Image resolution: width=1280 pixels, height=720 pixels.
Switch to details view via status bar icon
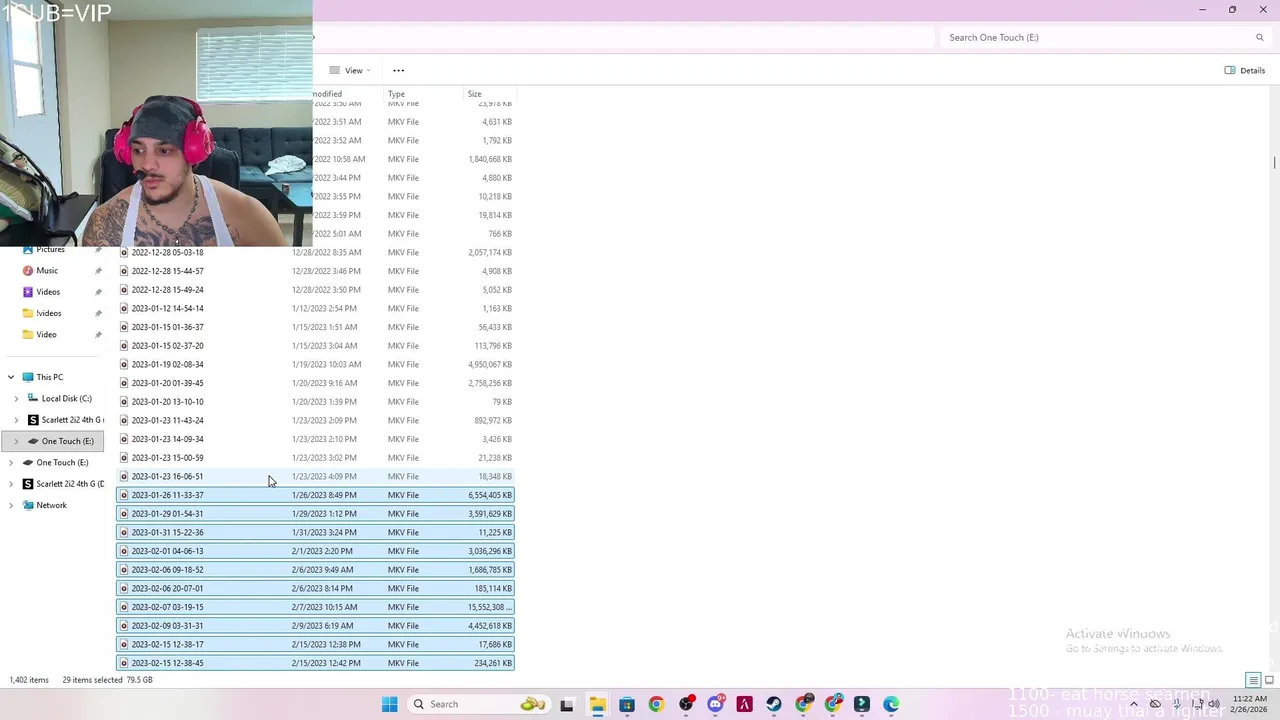click(1253, 680)
